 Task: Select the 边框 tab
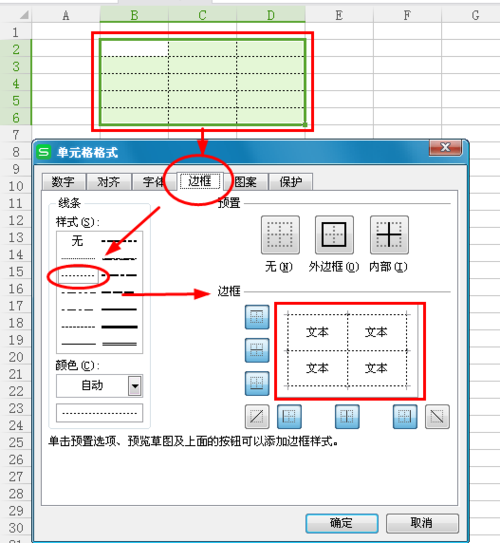tap(199, 181)
